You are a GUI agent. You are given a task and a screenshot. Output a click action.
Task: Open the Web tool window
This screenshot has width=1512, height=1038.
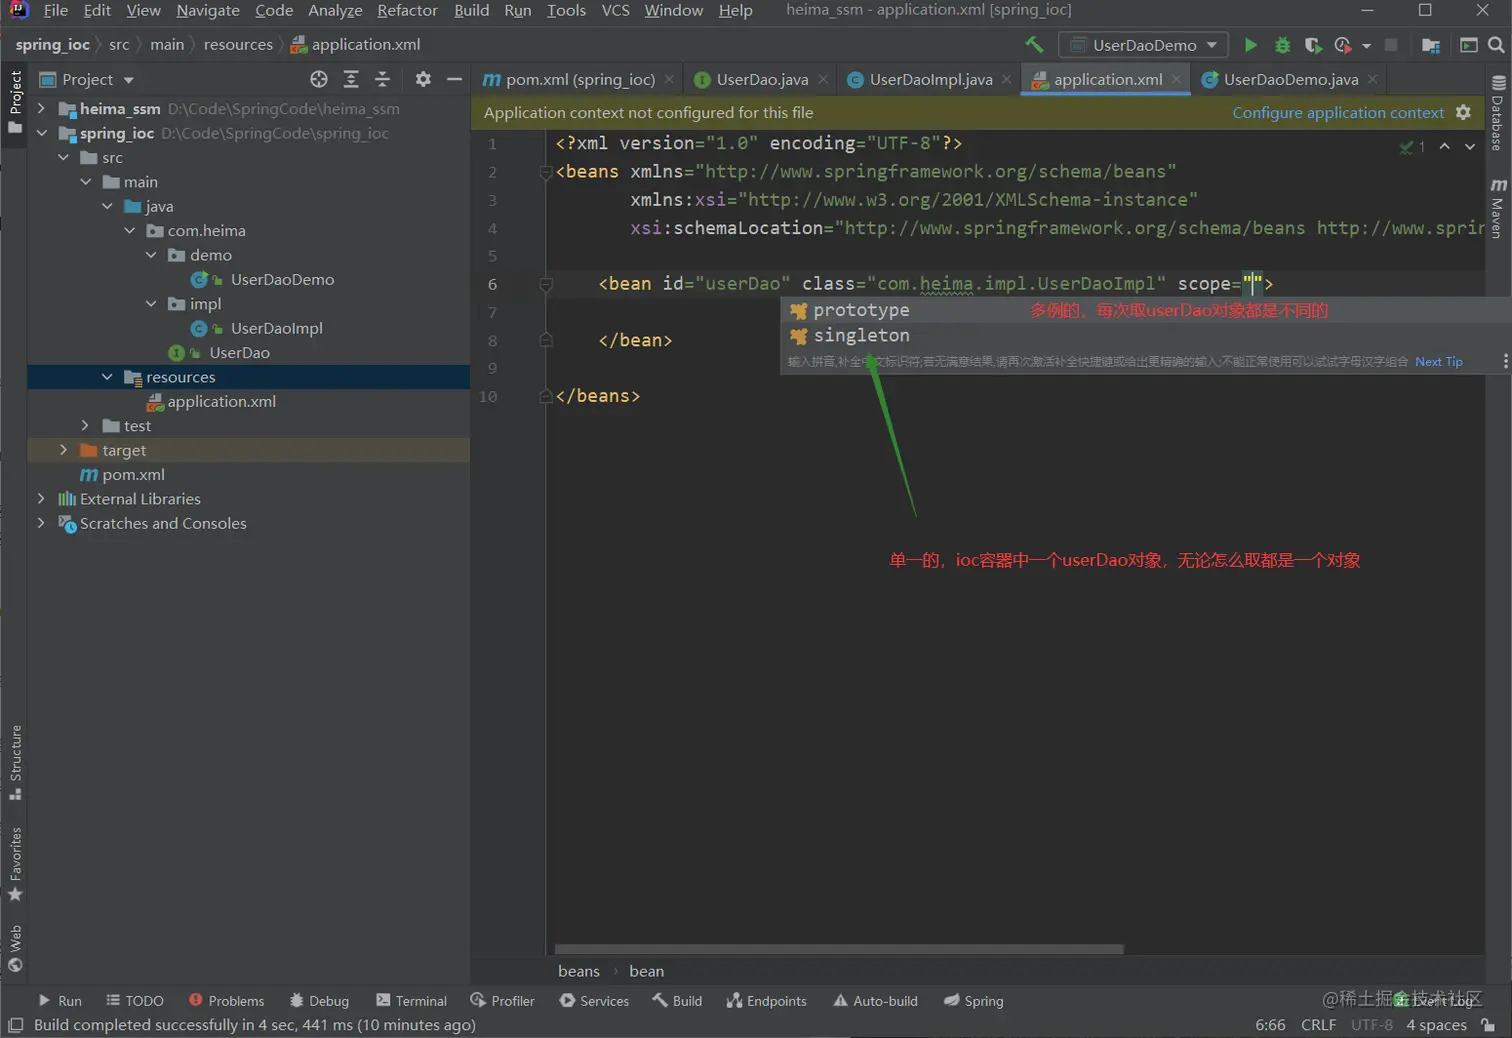[x=15, y=948]
